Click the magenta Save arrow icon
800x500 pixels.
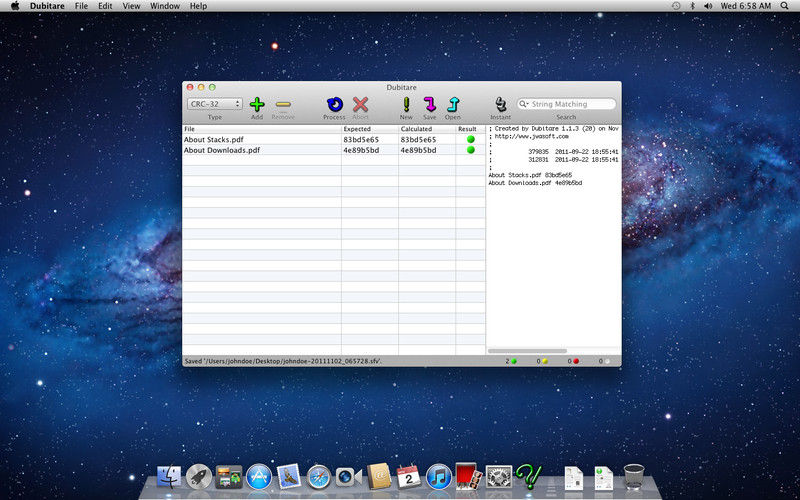[430, 105]
